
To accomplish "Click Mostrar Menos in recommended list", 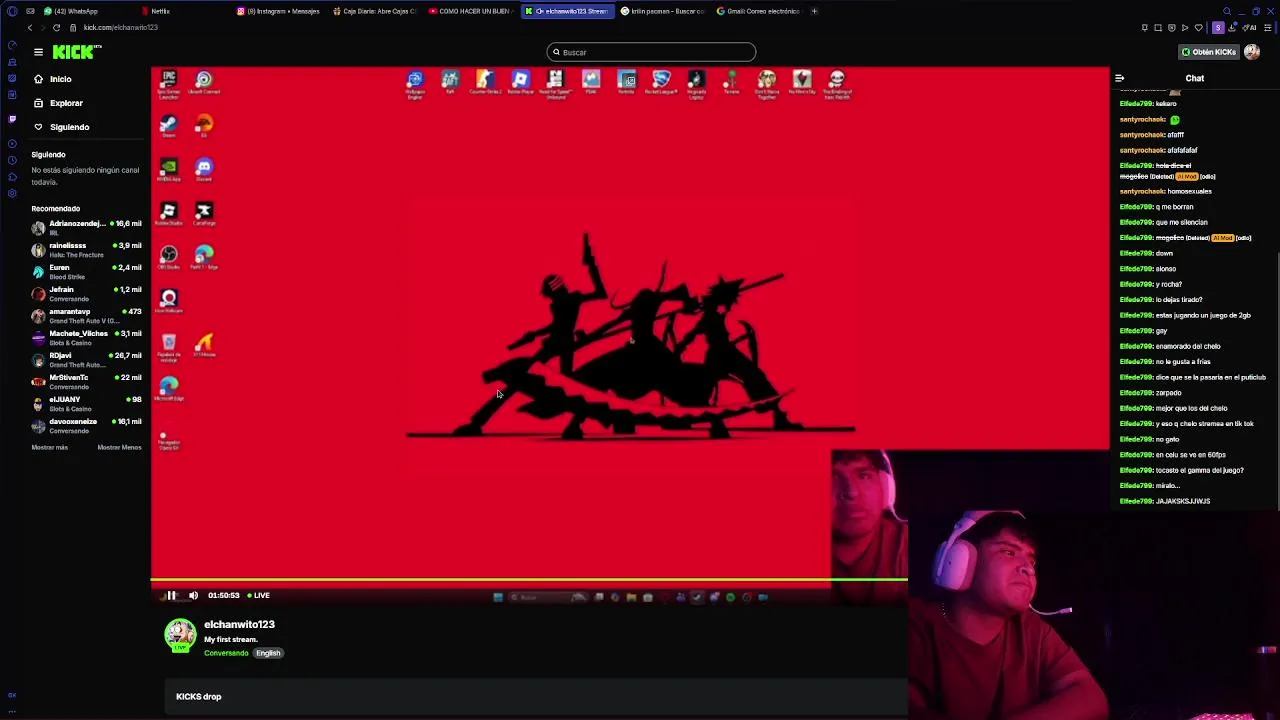I will (119, 447).
